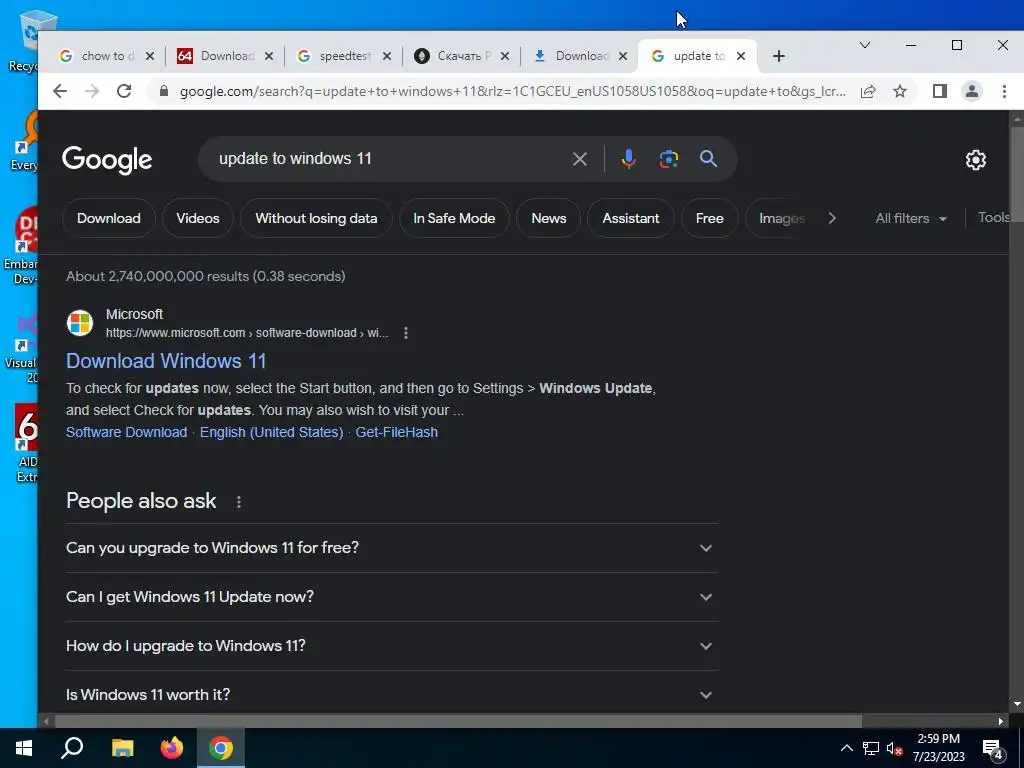Clear the search box text
Screen dimensions: 1024x768
click(x=579, y=159)
